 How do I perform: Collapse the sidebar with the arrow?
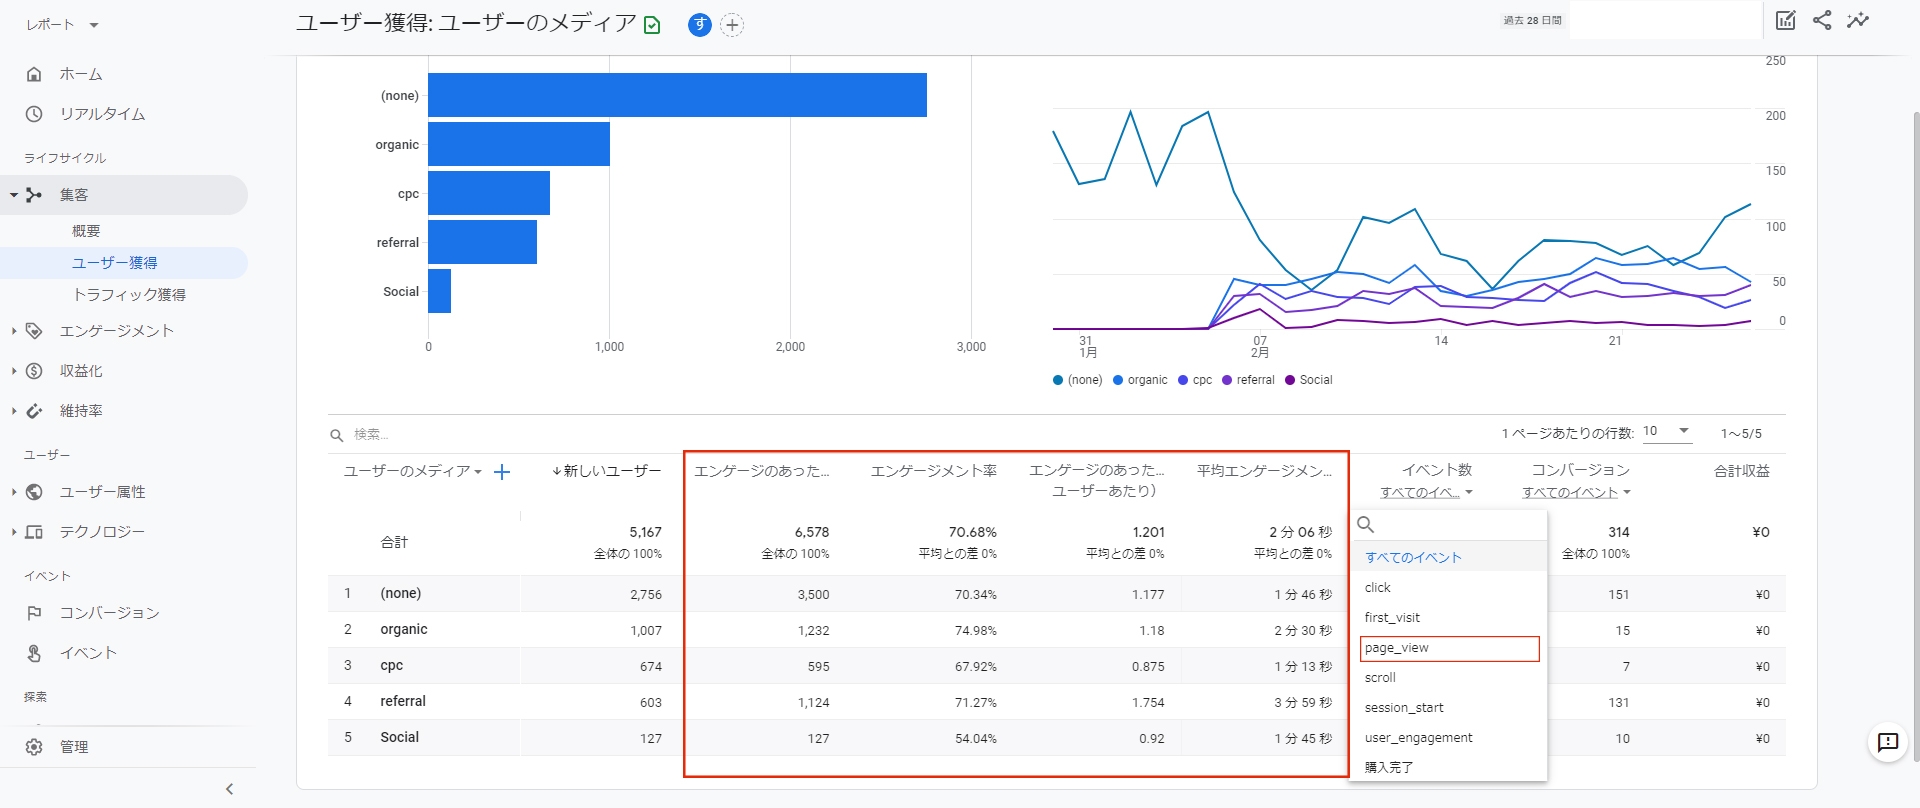[229, 789]
